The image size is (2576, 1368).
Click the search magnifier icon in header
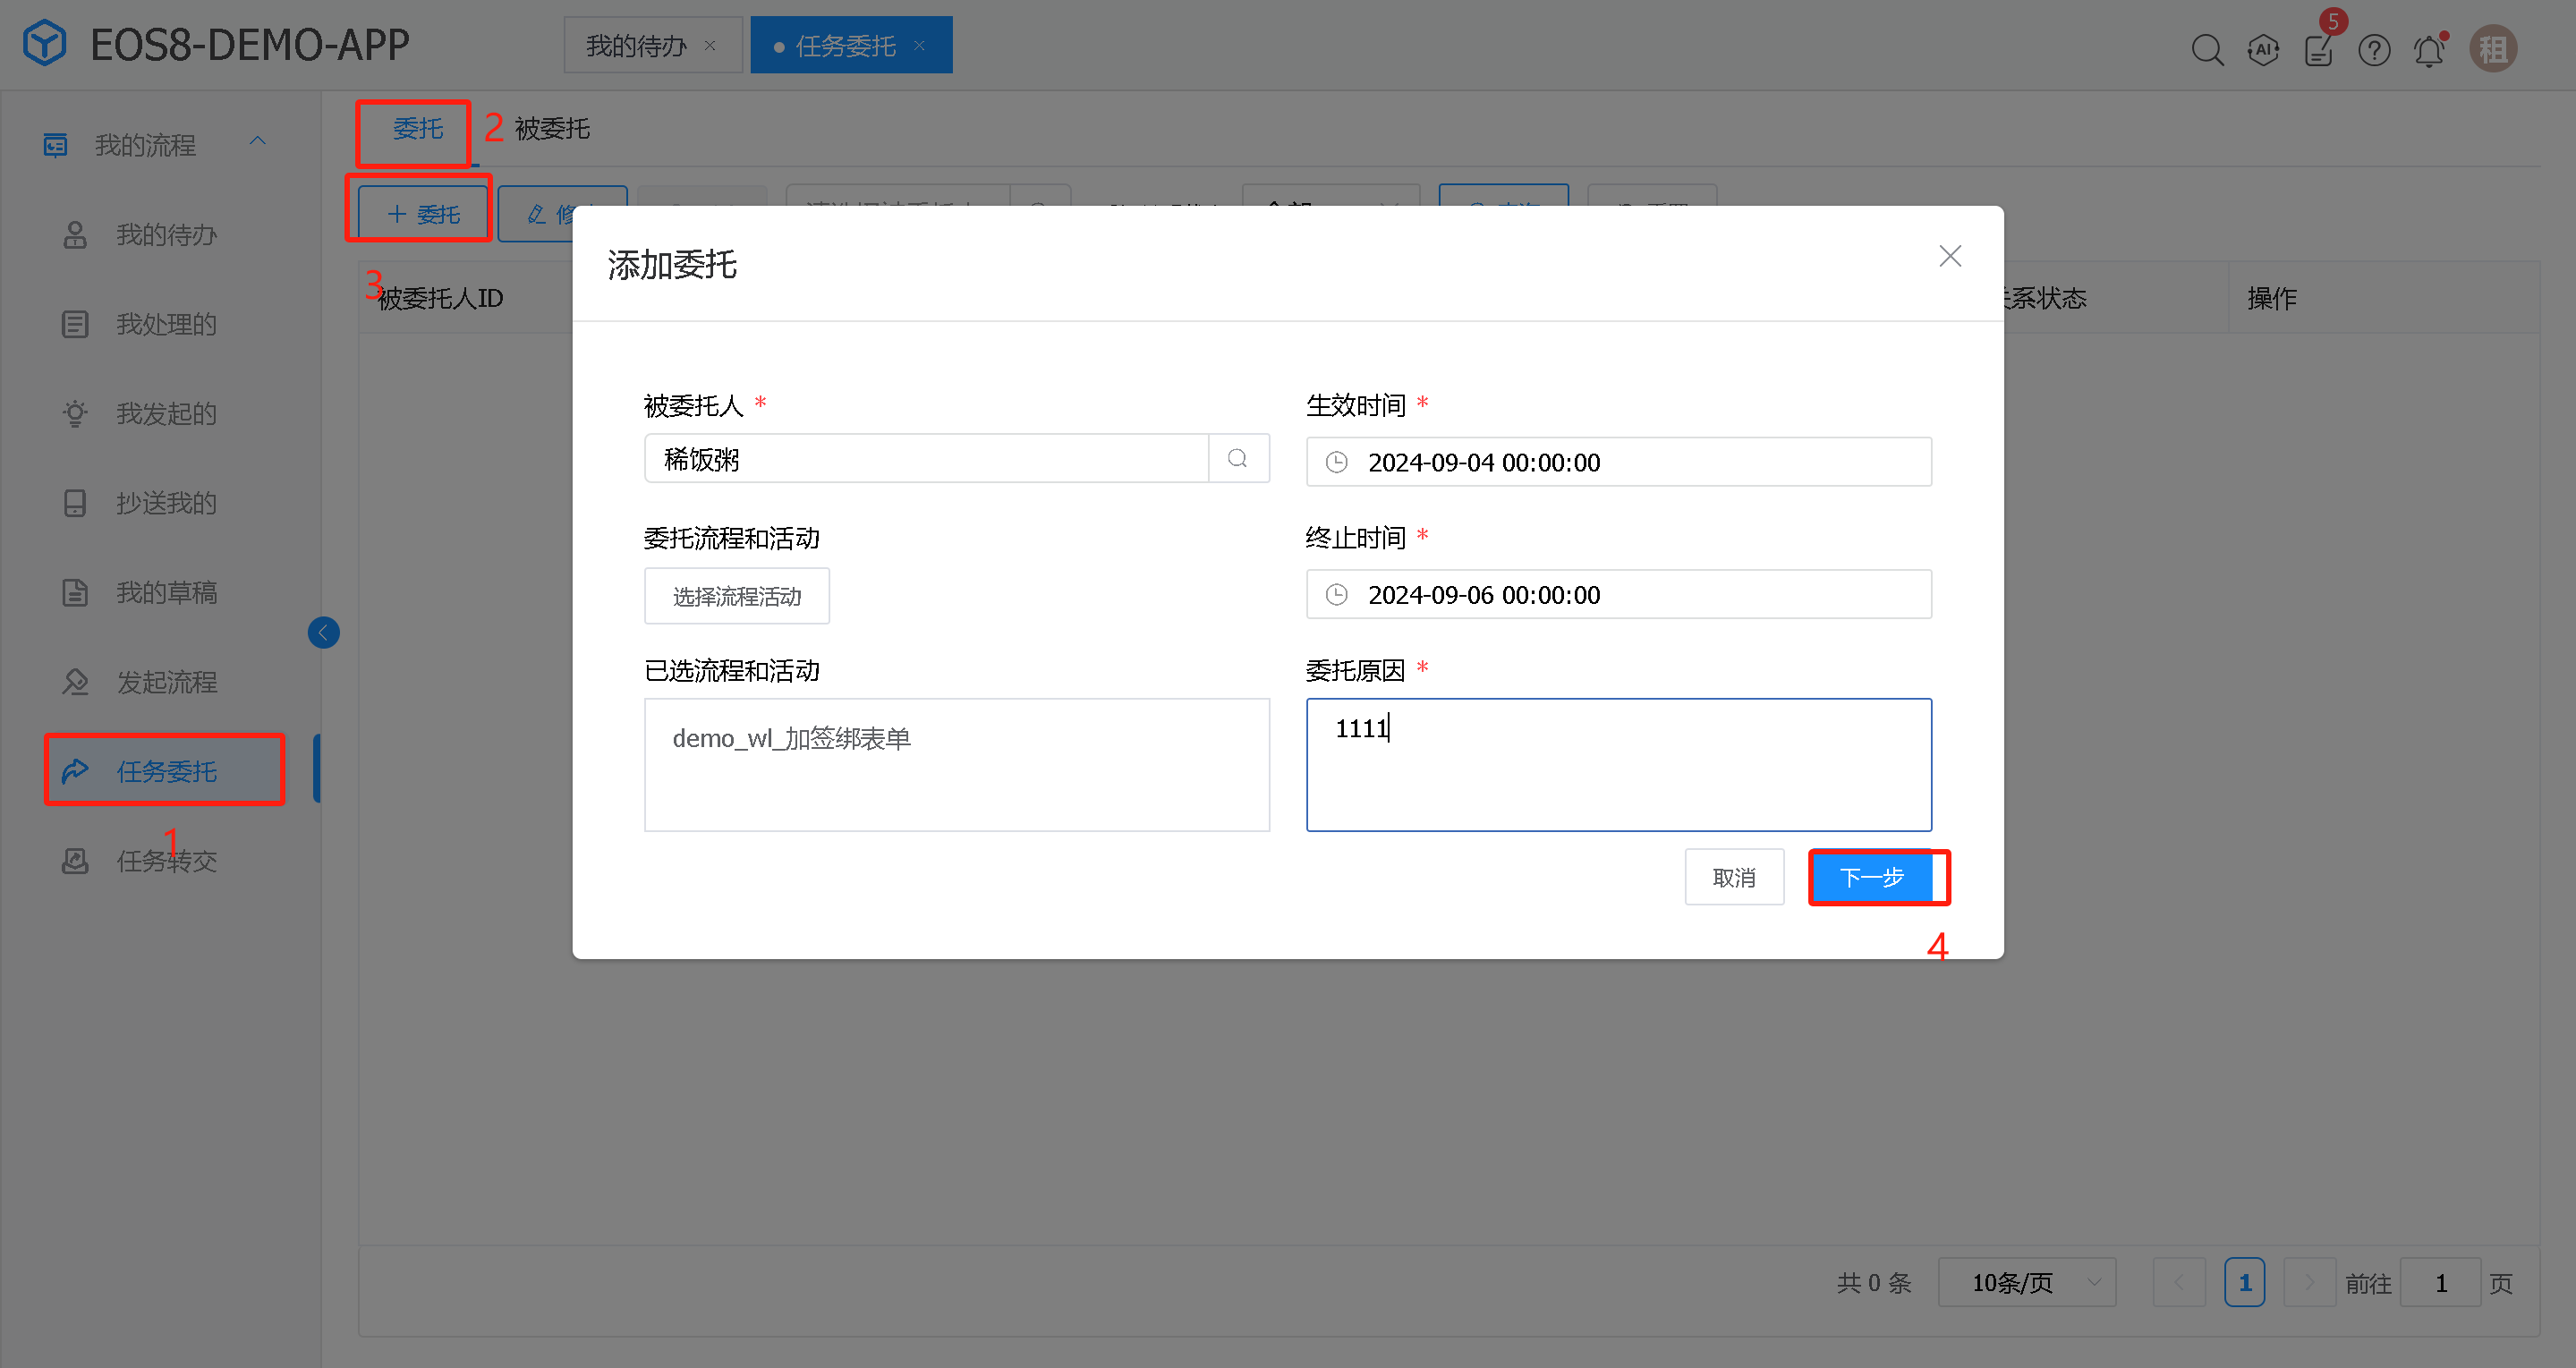click(2207, 49)
